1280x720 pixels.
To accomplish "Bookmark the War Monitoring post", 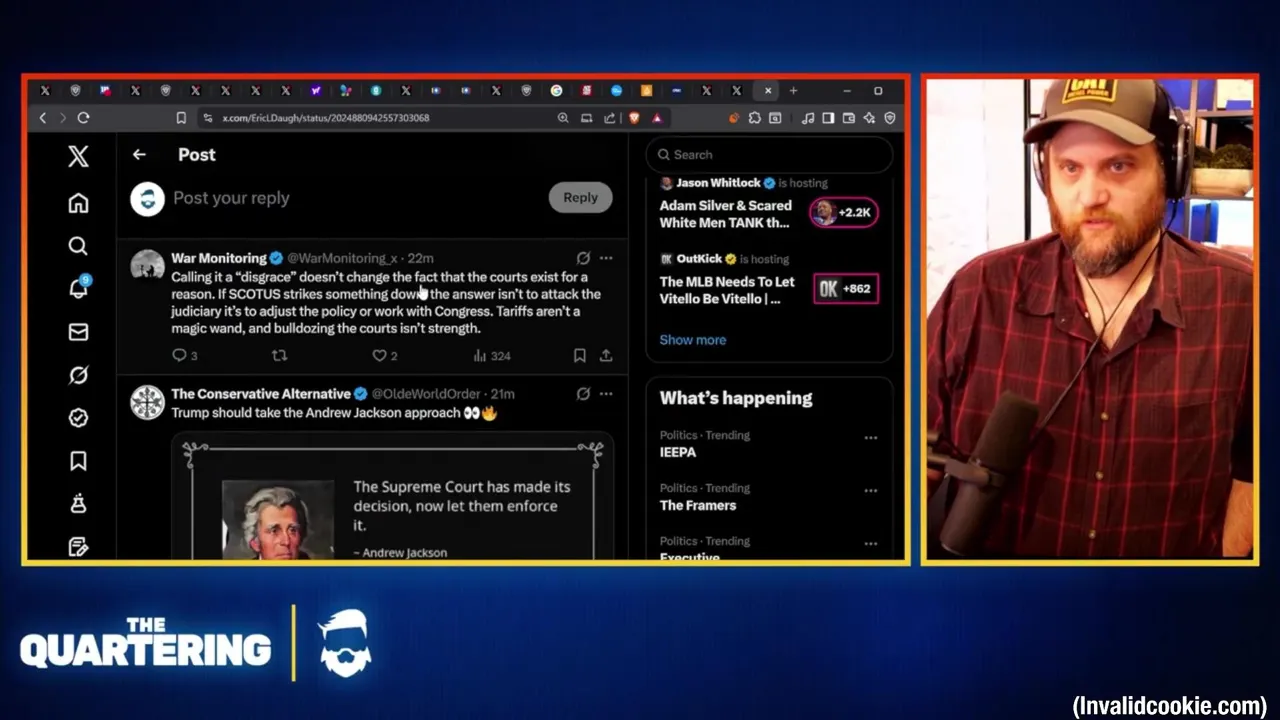I will tap(579, 355).
